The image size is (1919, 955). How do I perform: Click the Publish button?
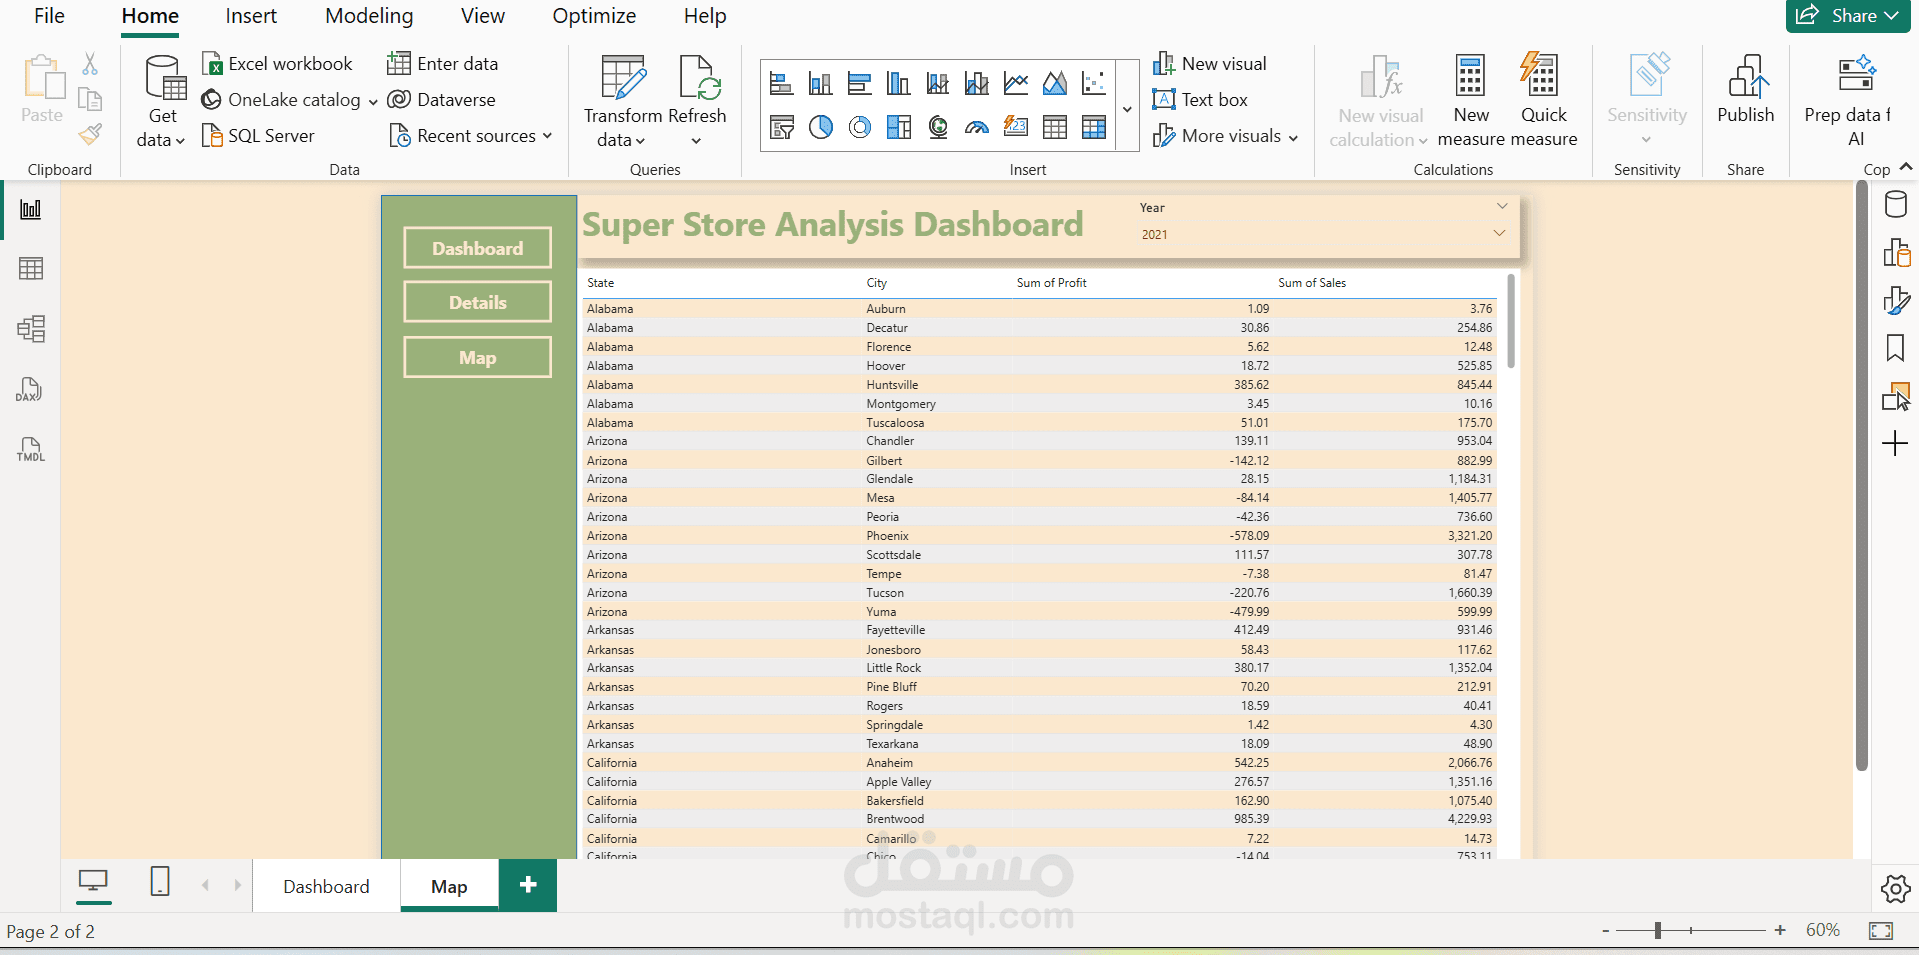(1745, 90)
